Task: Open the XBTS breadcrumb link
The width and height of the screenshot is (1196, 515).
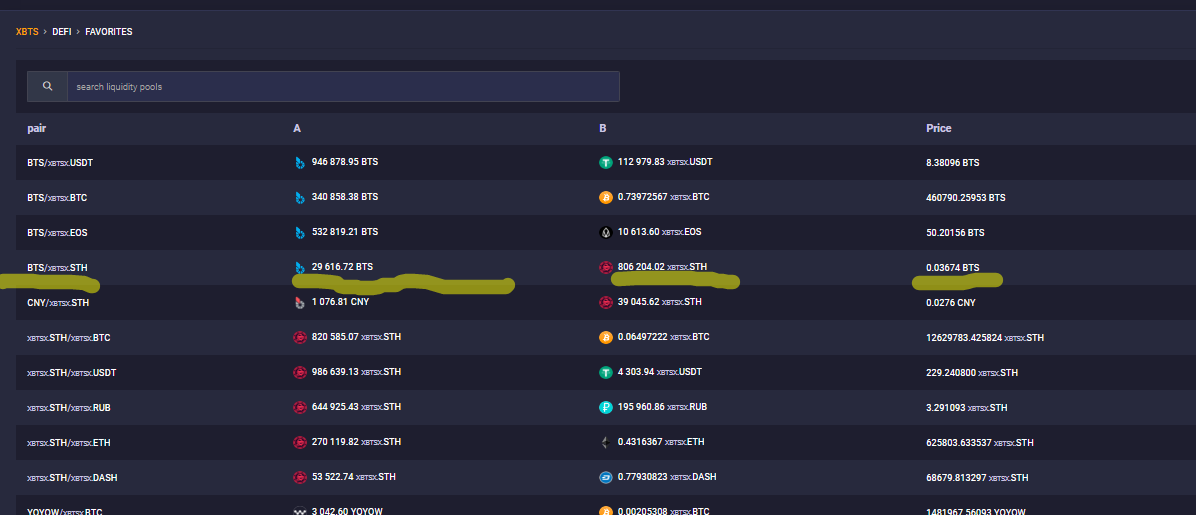Action: pos(27,32)
